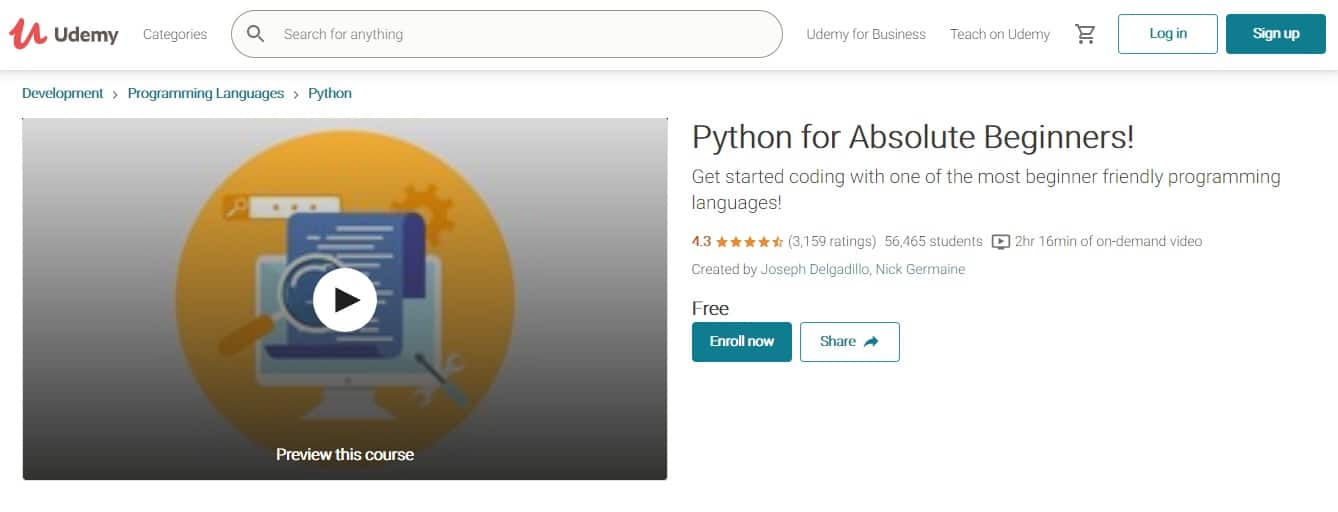Go to the Development breadcrumb
This screenshot has width=1338, height=512.
[63, 93]
